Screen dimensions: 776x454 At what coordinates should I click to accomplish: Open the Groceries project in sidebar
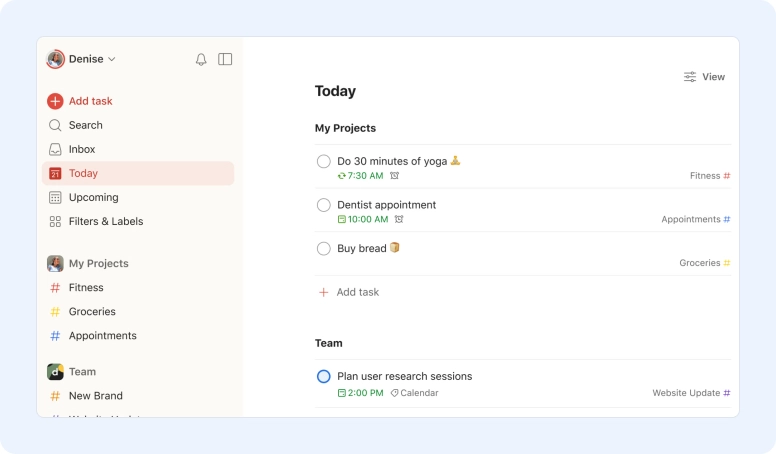(92, 311)
